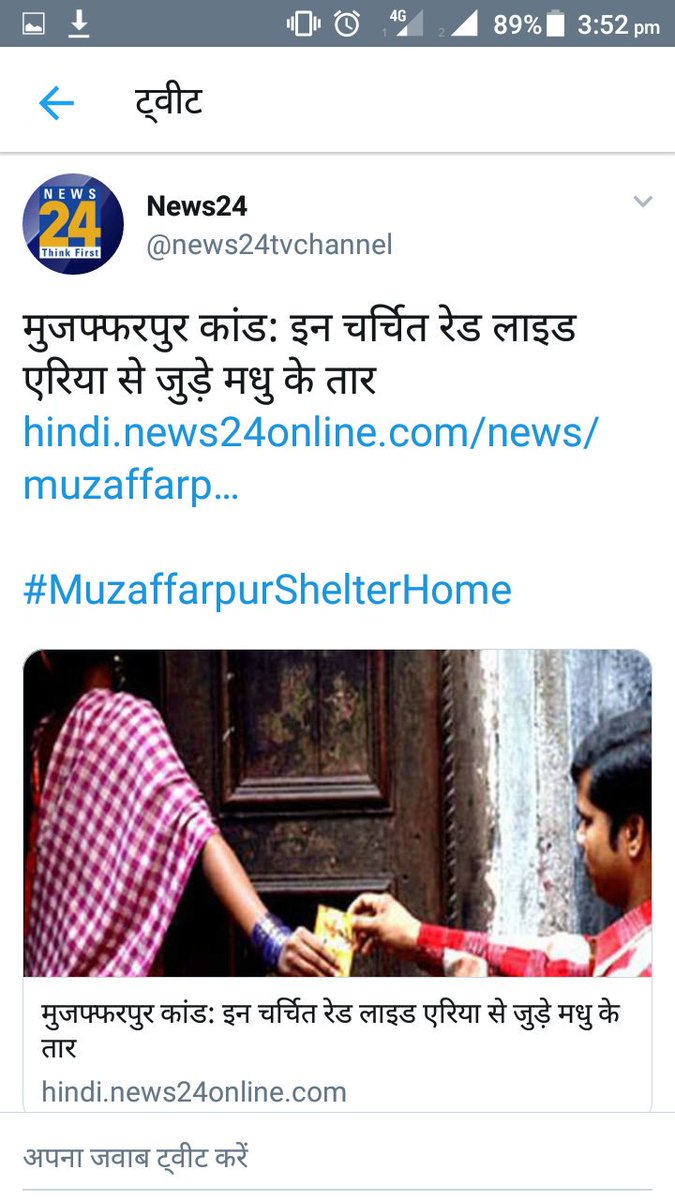Open the #MuzaffarpurShelterHome hashtag
The height and width of the screenshot is (1200, 675).
(x=267, y=590)
